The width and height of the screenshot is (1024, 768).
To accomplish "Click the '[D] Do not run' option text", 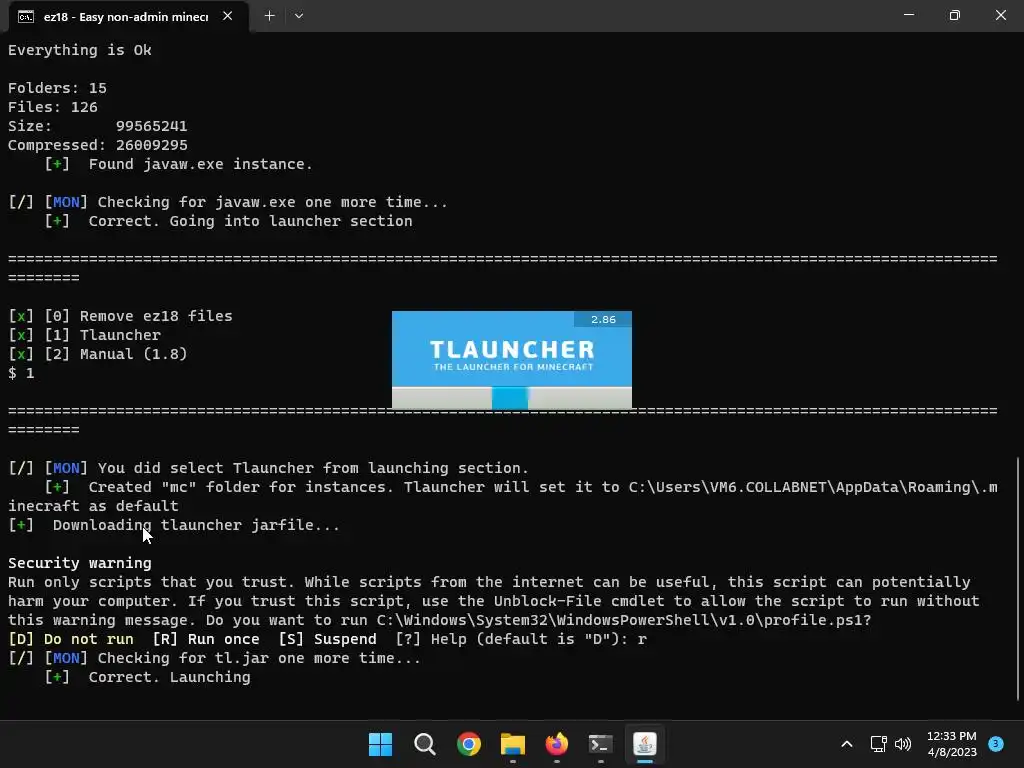I will point(71,639).
